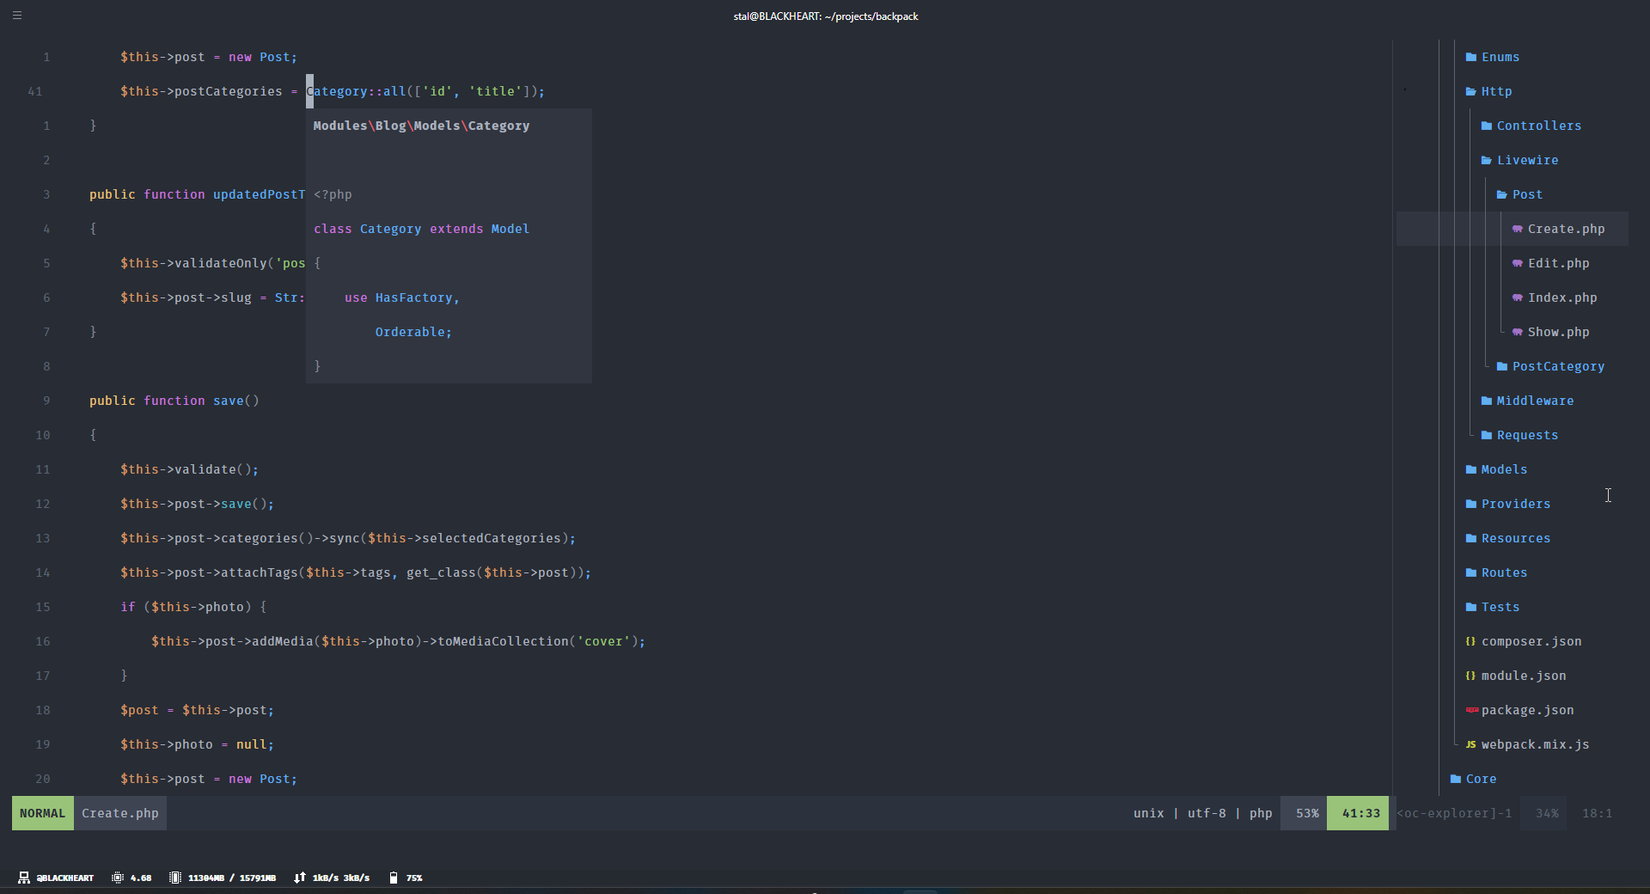Image resolution: width=1650 pixels, height=894 pixels.
Task: Click the NORMAL mode indicator
Action: (42, 814)
